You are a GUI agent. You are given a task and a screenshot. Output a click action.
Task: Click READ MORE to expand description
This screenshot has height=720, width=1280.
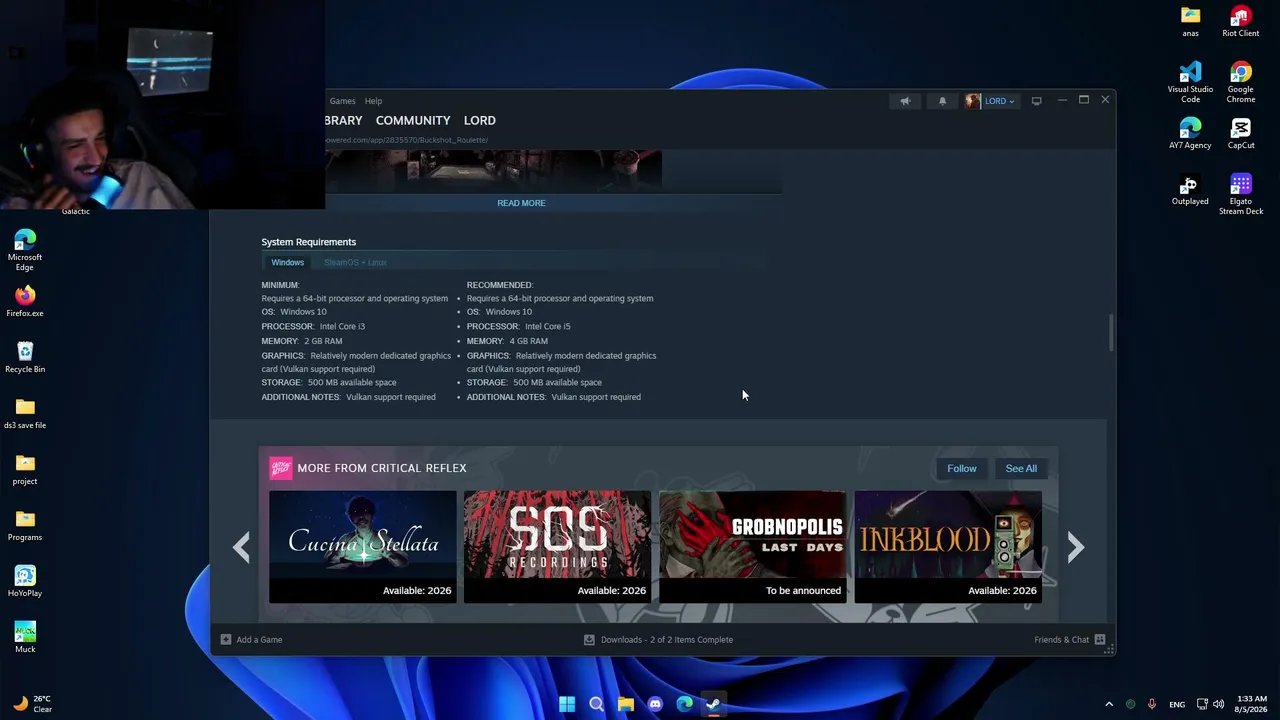pos(521,203)
